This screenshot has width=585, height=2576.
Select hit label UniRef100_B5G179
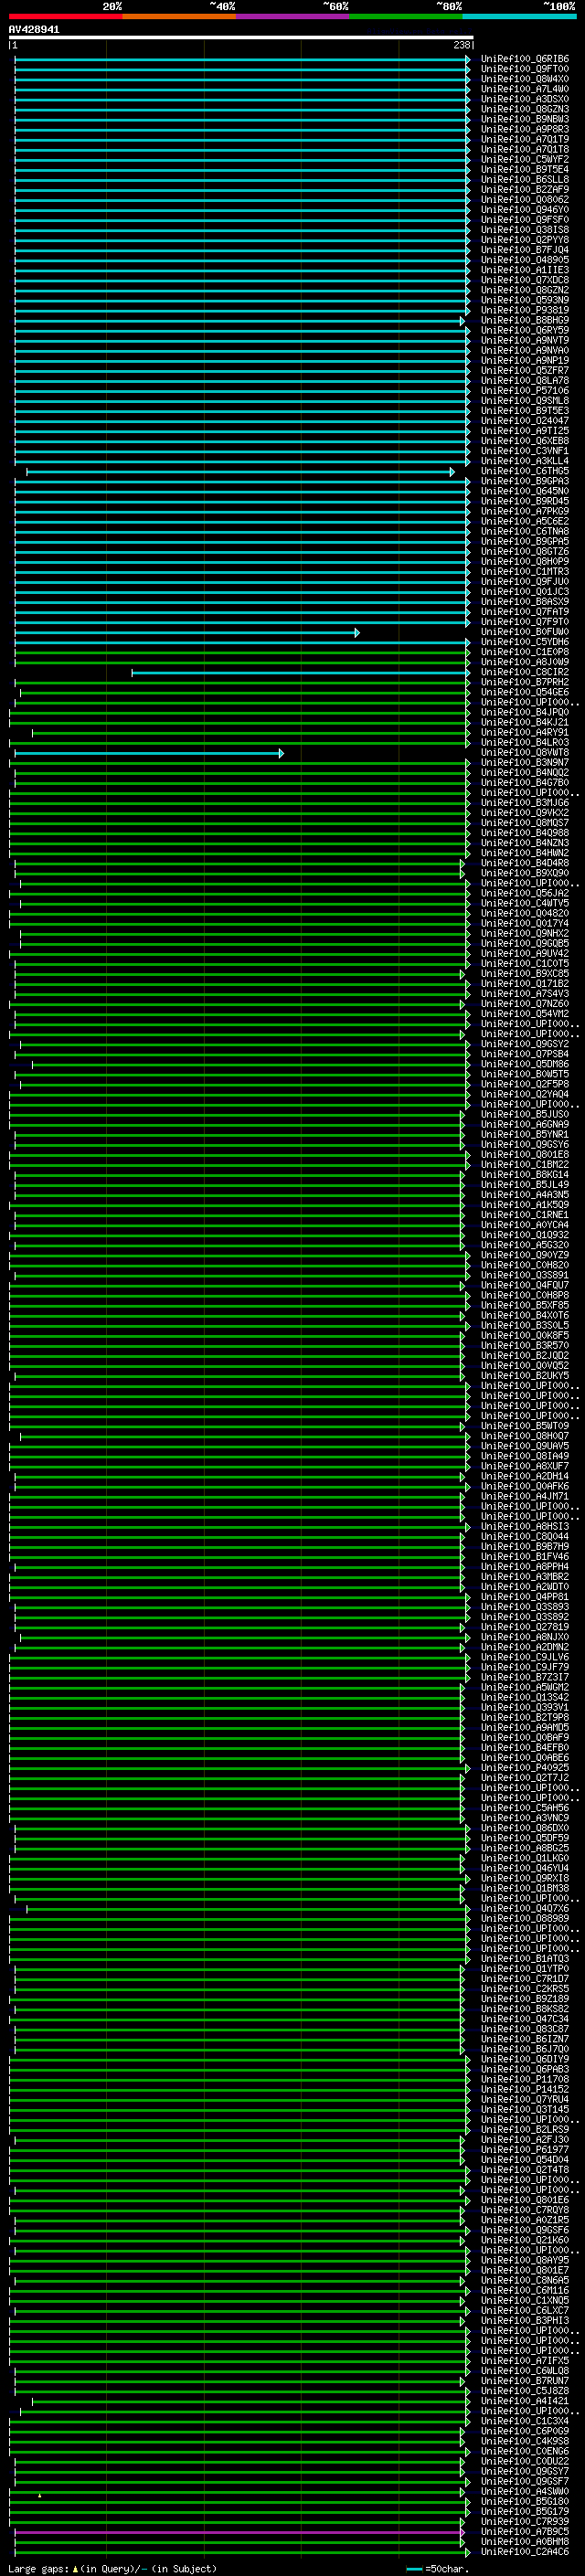click(524, 2511)
